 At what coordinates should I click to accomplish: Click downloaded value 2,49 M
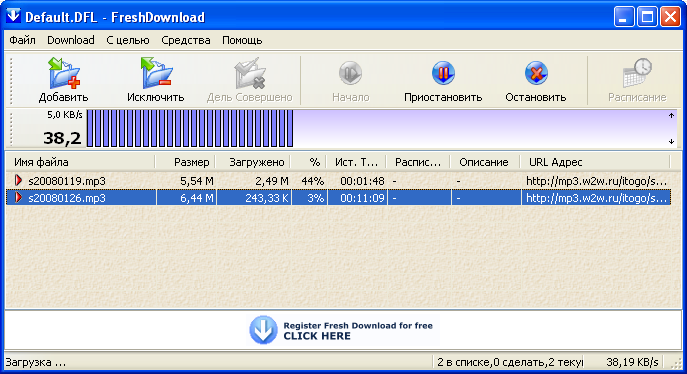point(272,181)
